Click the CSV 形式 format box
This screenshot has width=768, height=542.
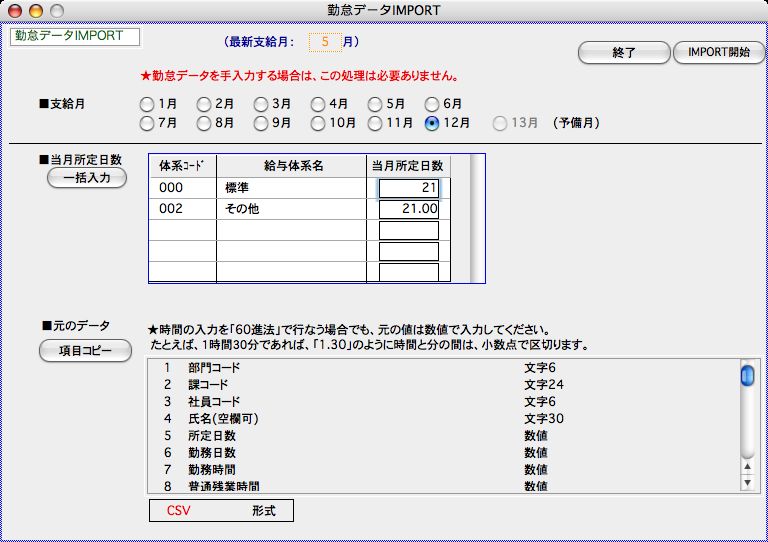tap(221, 510)
